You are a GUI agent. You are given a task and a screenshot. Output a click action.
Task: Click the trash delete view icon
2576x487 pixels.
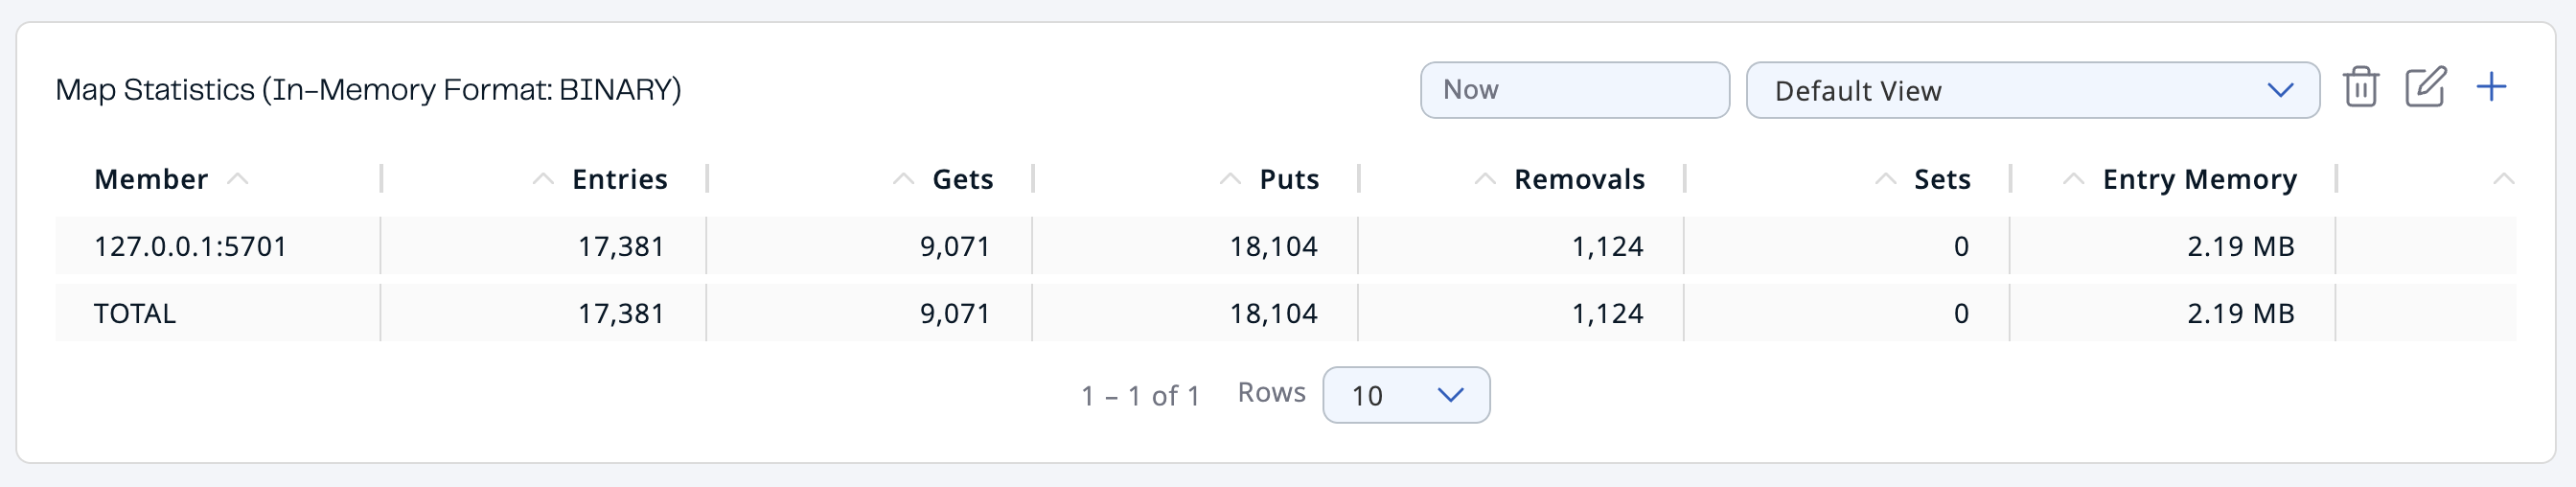click(2360, 87)
